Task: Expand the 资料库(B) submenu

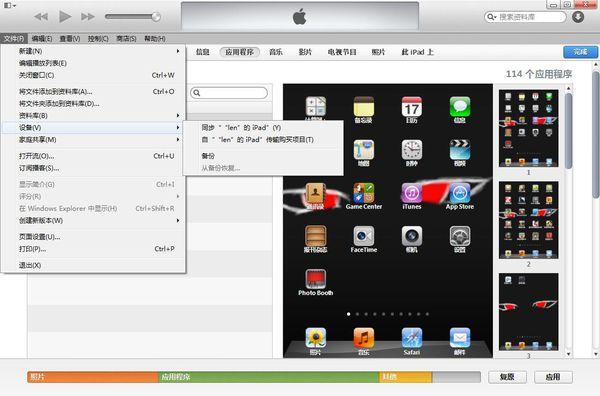Action: click(94, 116)
